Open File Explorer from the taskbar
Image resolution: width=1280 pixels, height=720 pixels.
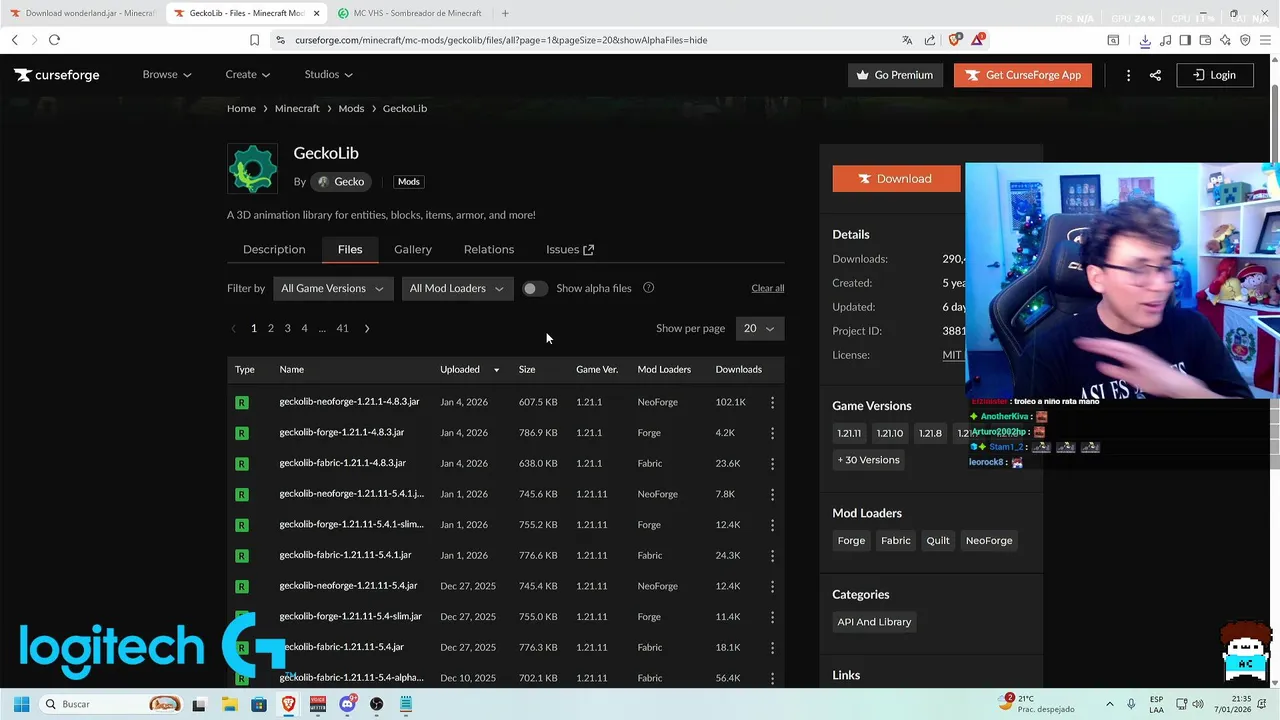point(228,704)
